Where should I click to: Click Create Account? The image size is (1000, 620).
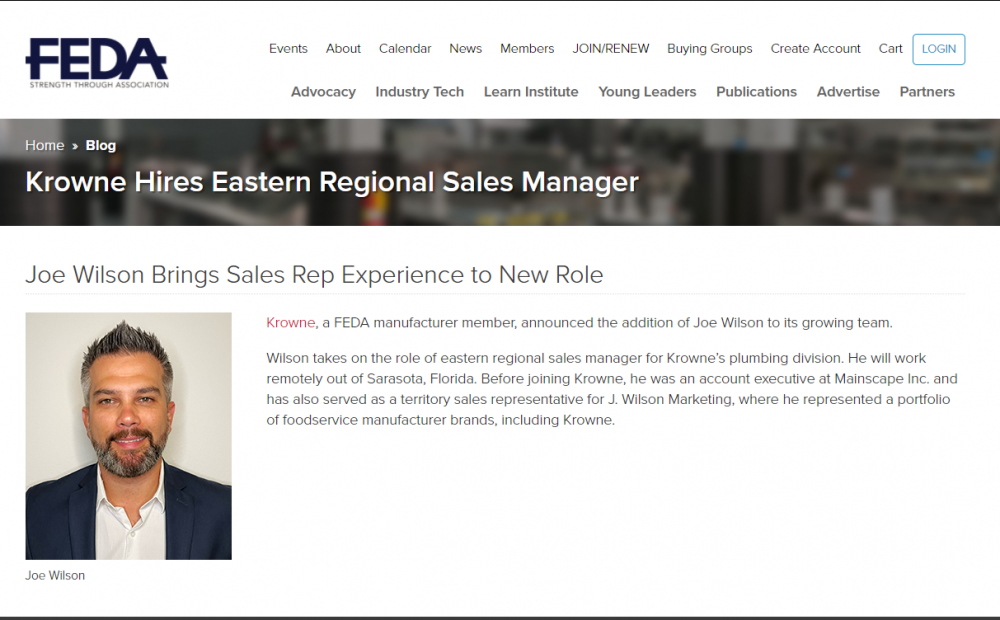[x=816, y=49]
